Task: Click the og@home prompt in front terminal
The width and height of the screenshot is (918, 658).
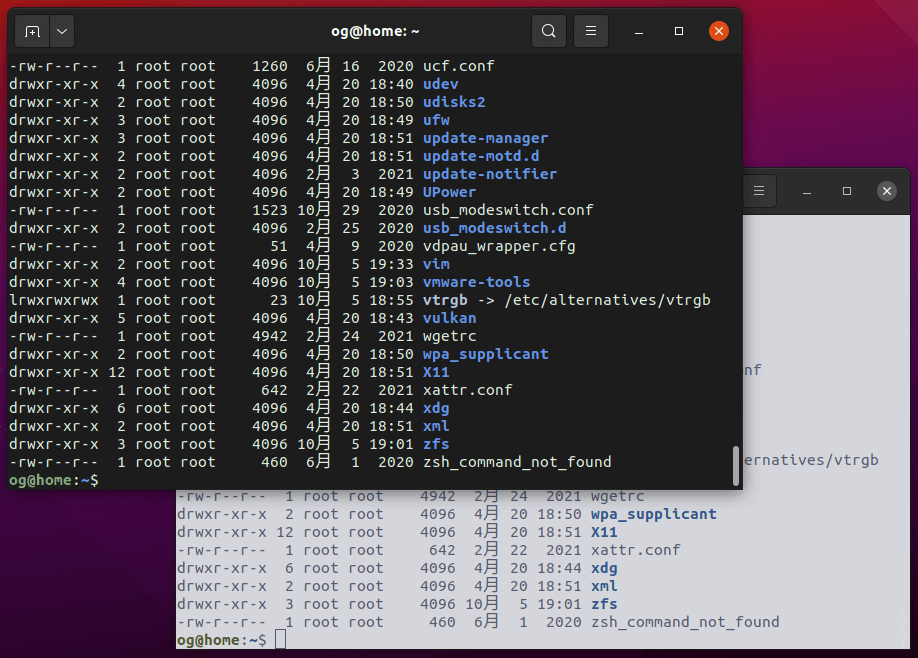Action: (x=53, y=481)
